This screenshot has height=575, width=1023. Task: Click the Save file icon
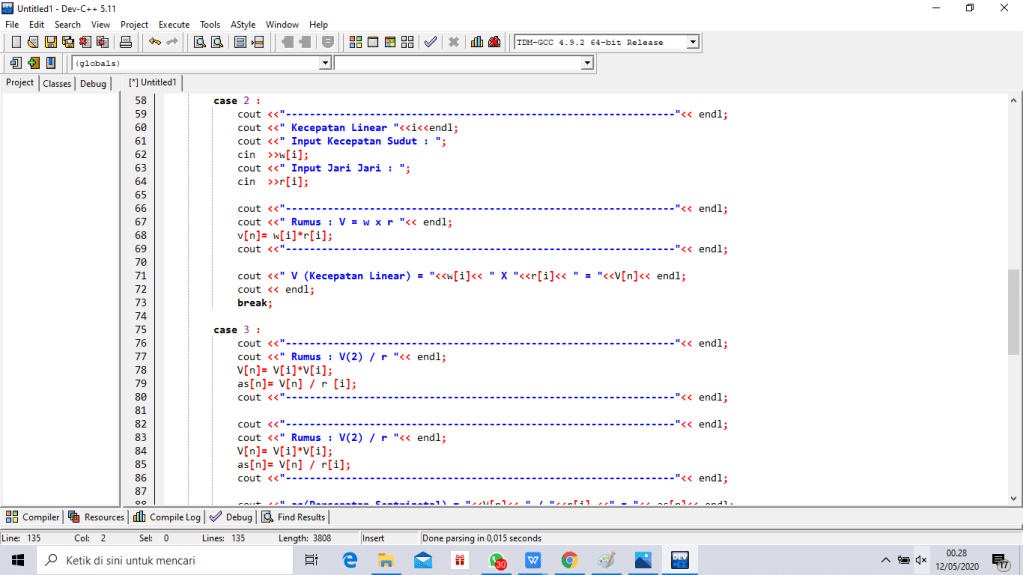coord(50,42)
